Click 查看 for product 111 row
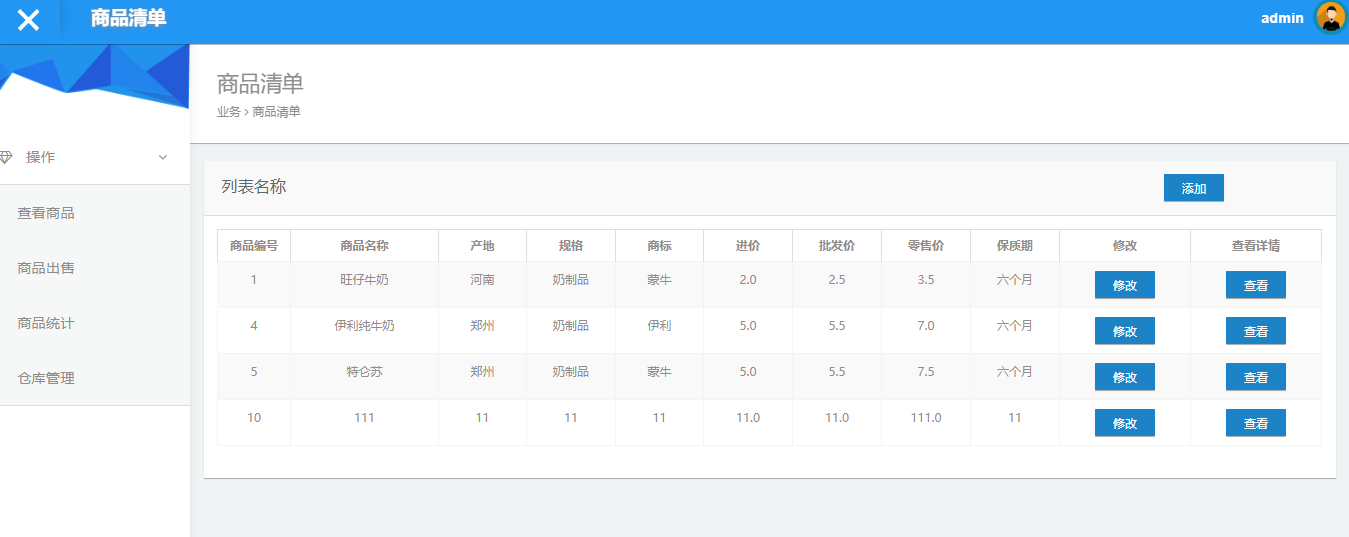Screen dimensions: 1349x537 [1256, 423]
